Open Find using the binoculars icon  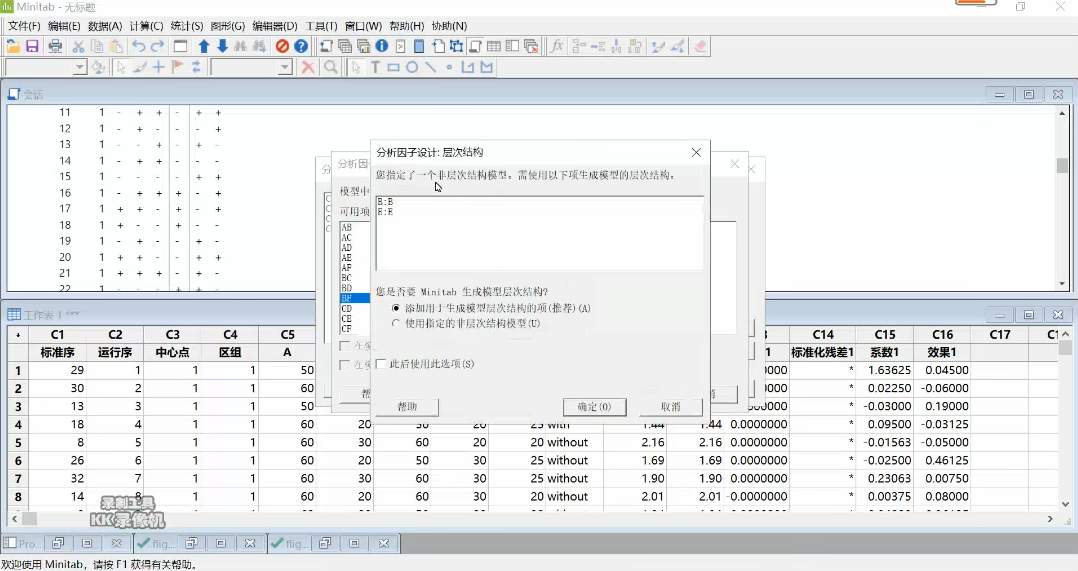point(241,46)
